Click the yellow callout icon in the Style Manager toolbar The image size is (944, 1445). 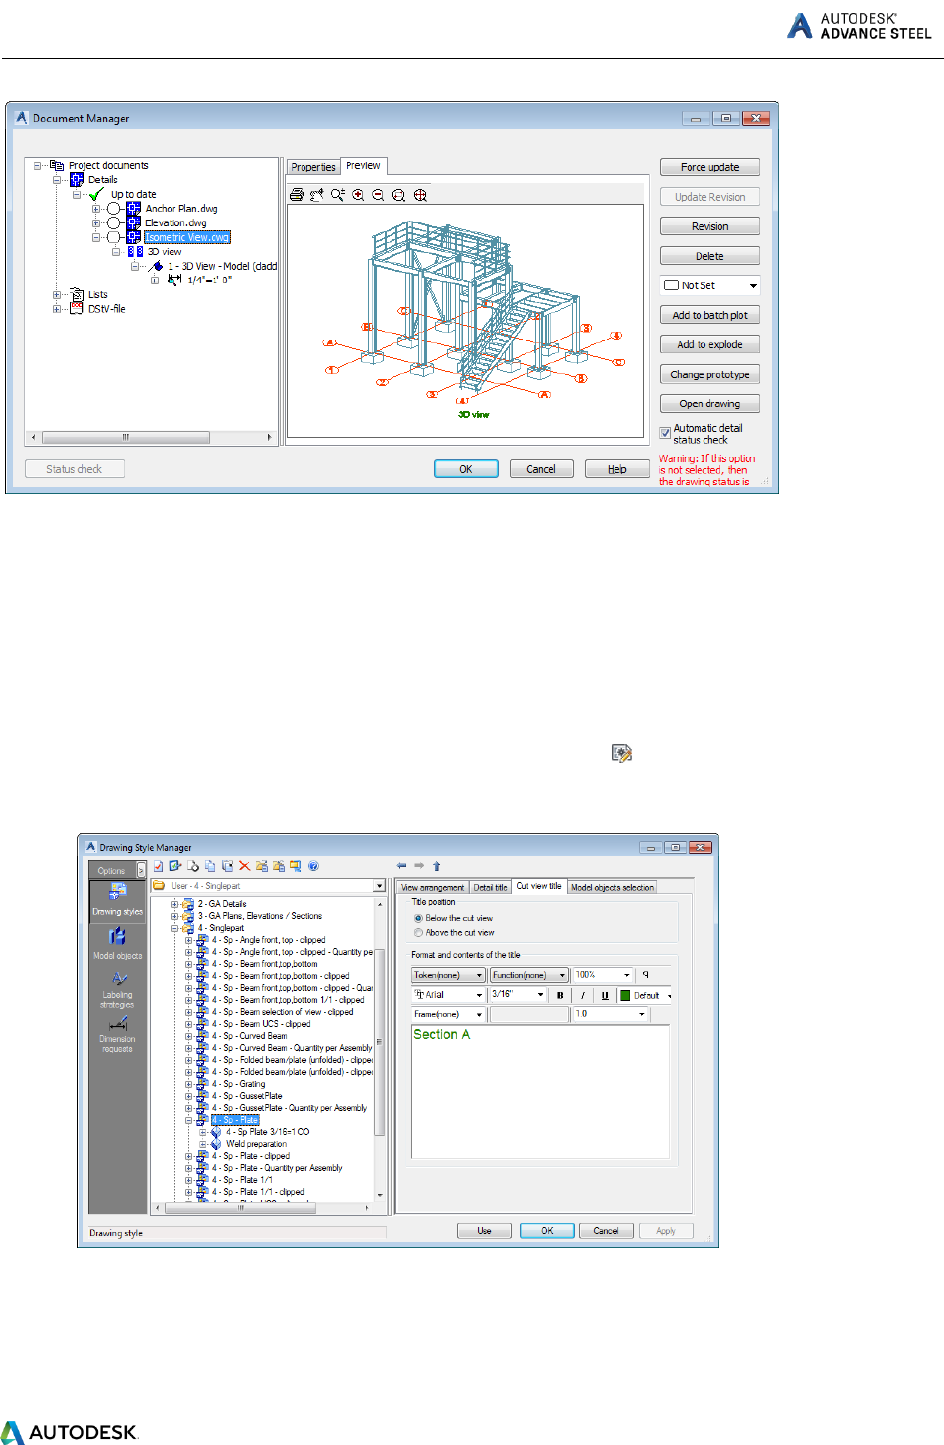coord(295,866)
